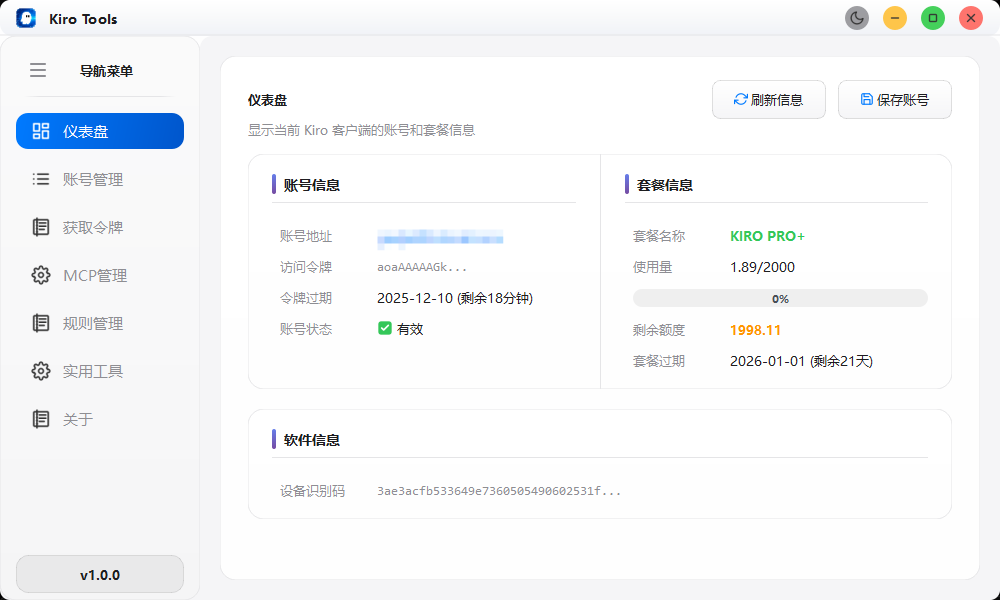Click the v1.0.0 version button
This screenshot has height=600, width=1000.
[99, 574]
